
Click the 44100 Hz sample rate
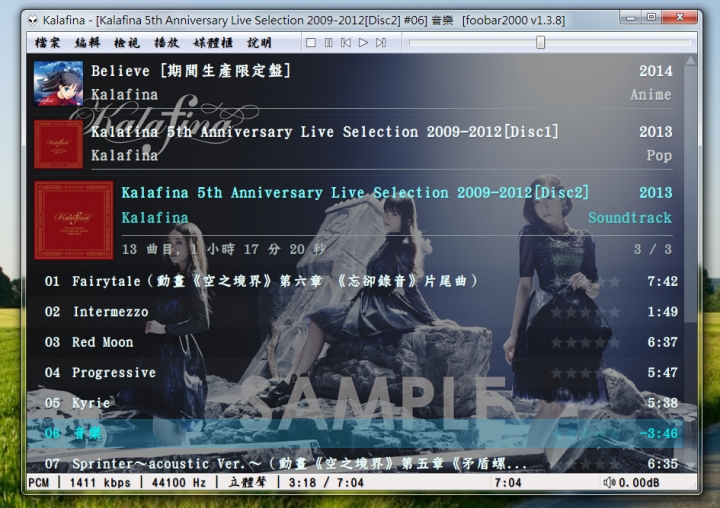[179, 483]
